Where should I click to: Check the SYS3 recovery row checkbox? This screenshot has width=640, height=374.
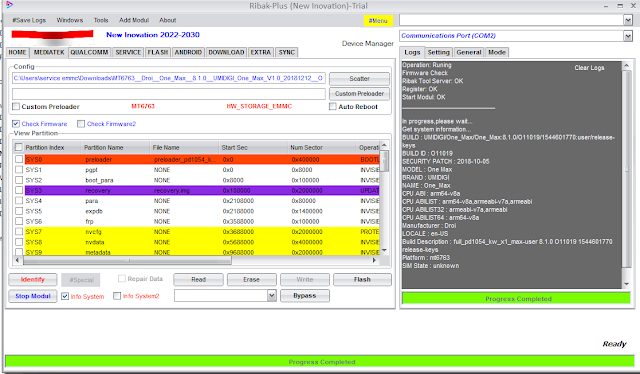click(x=19, y=190)
